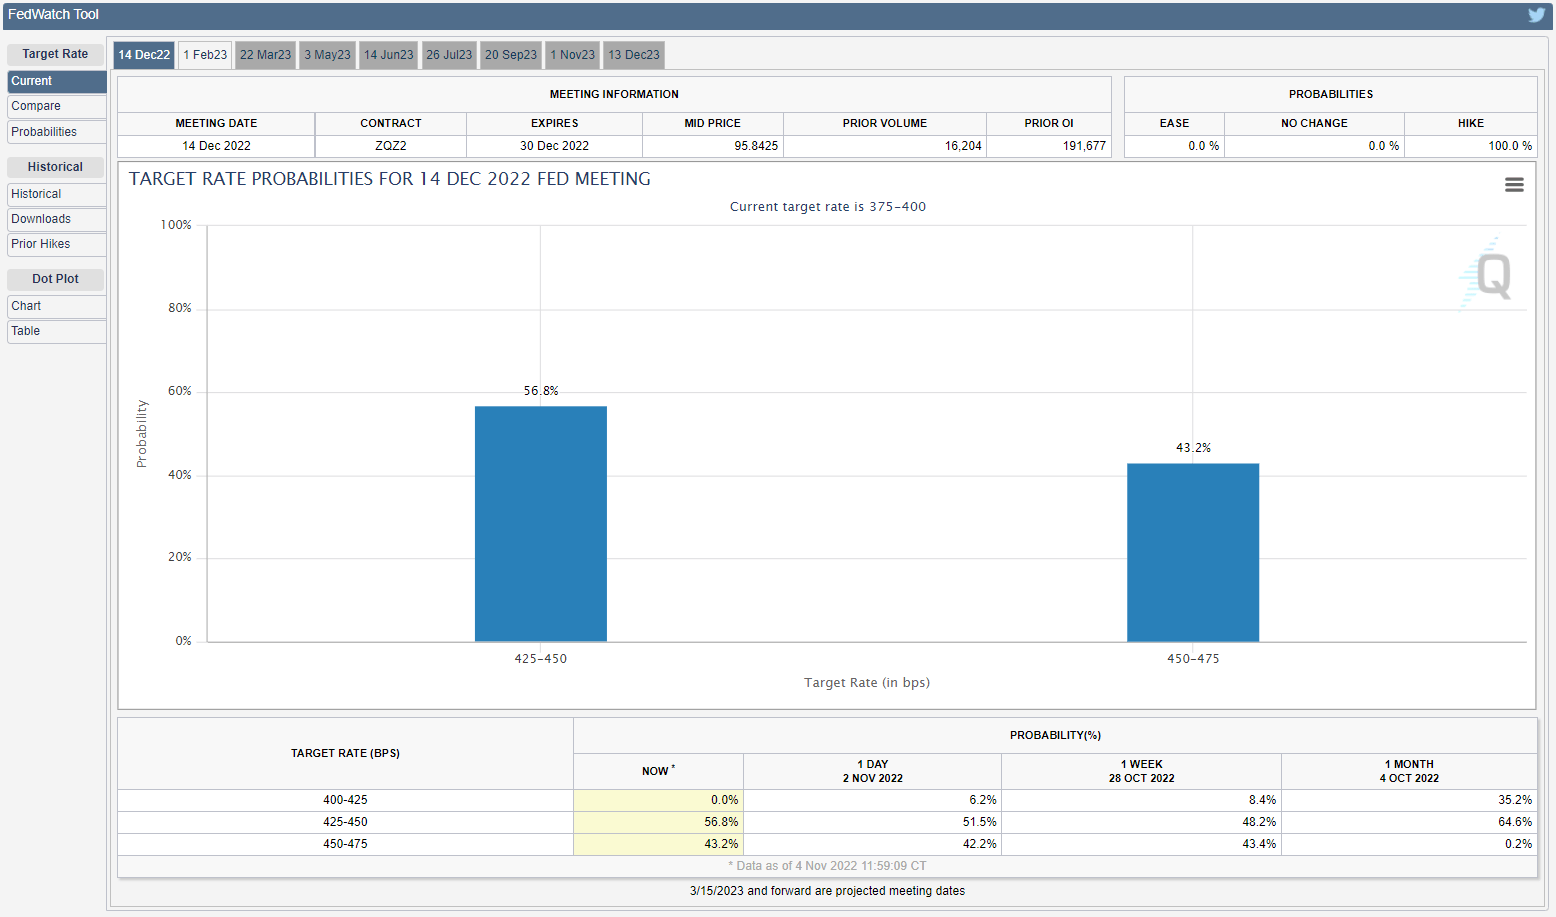
Task: Click the 400-425 target rate row label
Action: tap(345, 800)
